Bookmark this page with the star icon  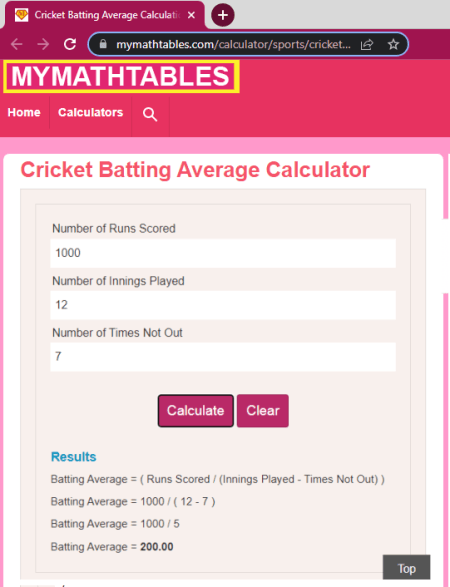point(393,45)
